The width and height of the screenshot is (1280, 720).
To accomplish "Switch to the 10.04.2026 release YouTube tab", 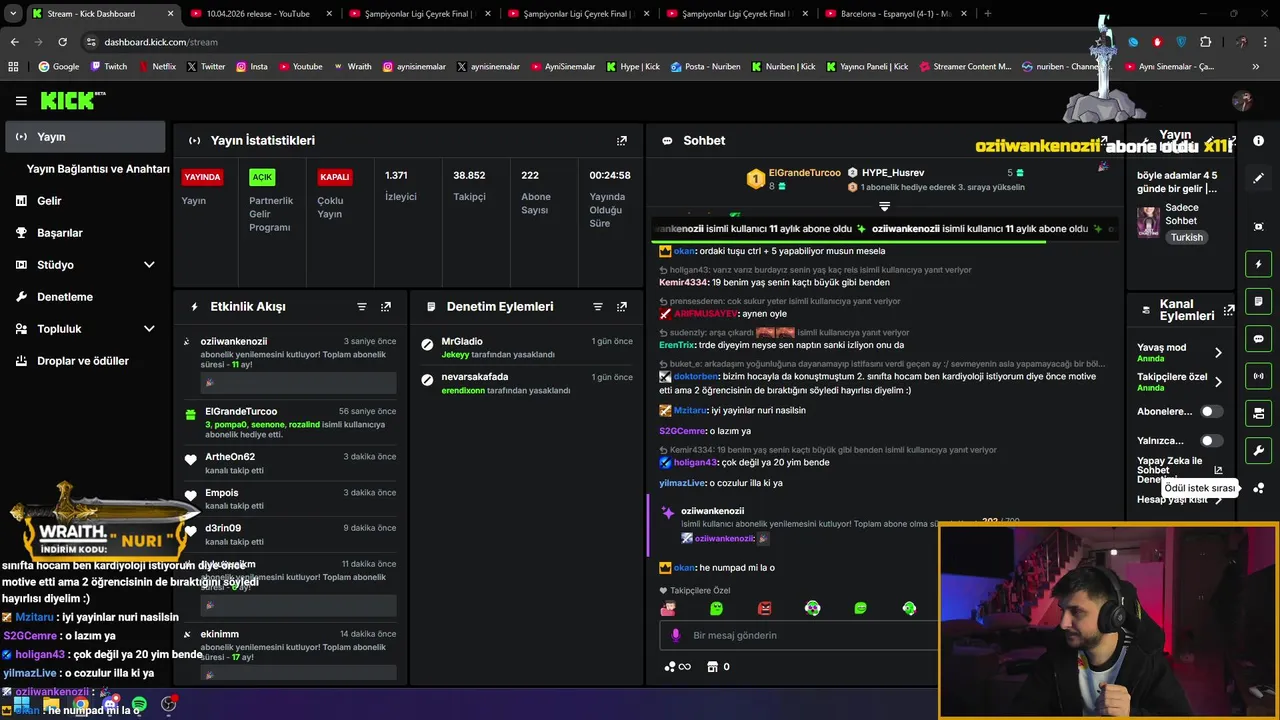I will coord(258,14).
